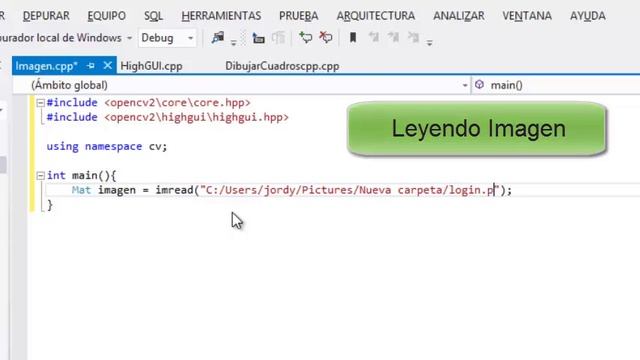Open the main() member dropdown

(x=556, y=85)
